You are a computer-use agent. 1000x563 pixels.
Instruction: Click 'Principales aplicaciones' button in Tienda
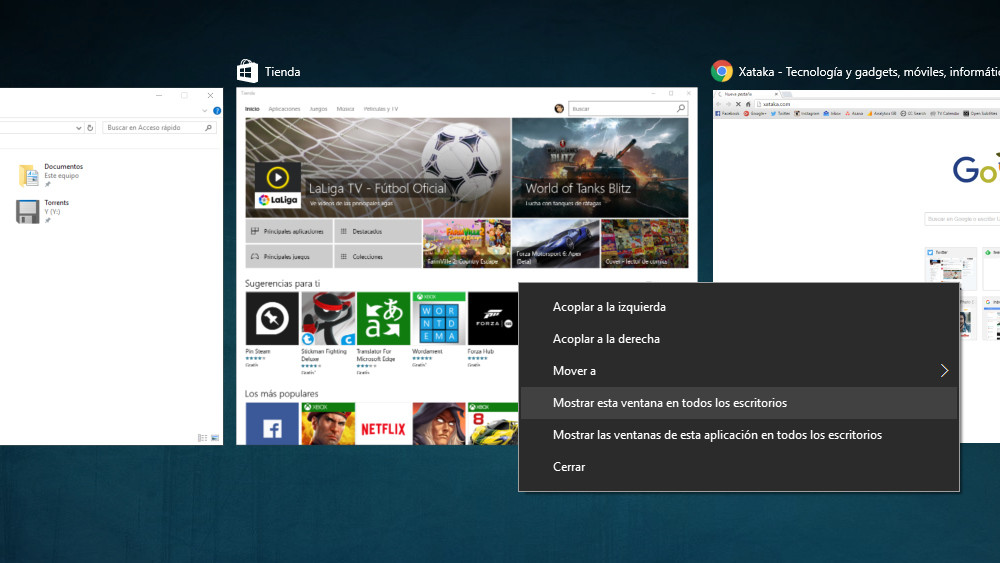pos(289,231)
